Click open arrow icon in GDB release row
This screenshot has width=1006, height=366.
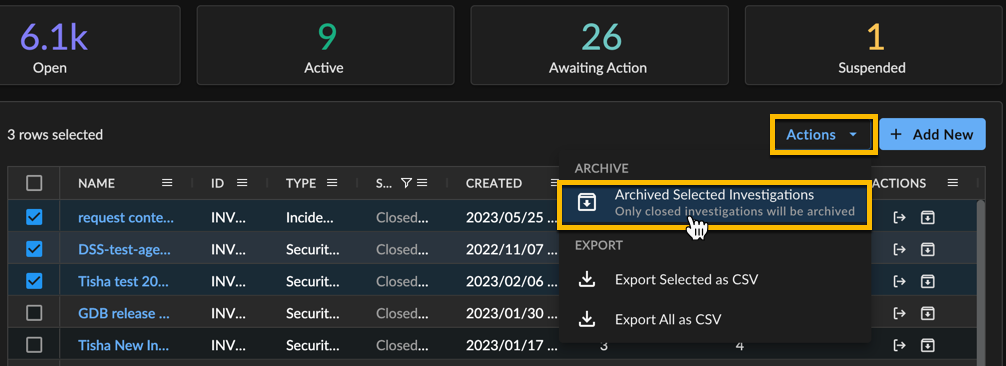[x=899, y=313]
